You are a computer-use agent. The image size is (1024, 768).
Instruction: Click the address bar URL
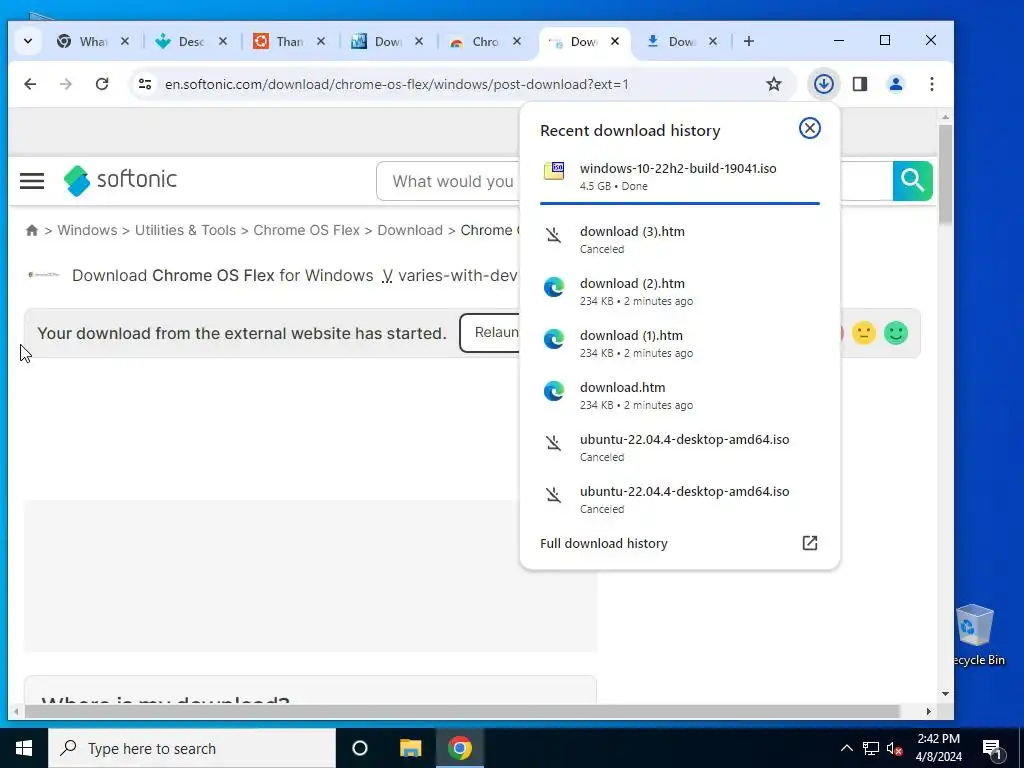tap(396, 84)
